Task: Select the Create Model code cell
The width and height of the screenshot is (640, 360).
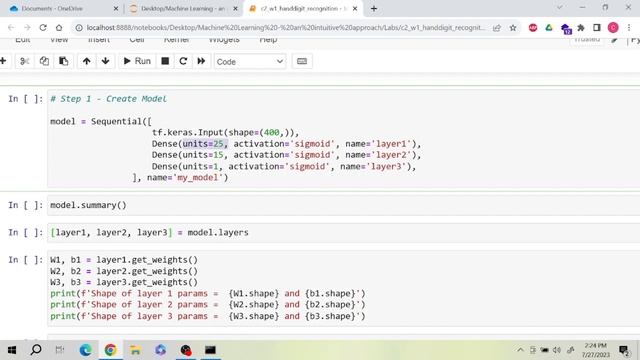Action: (344, 138)
